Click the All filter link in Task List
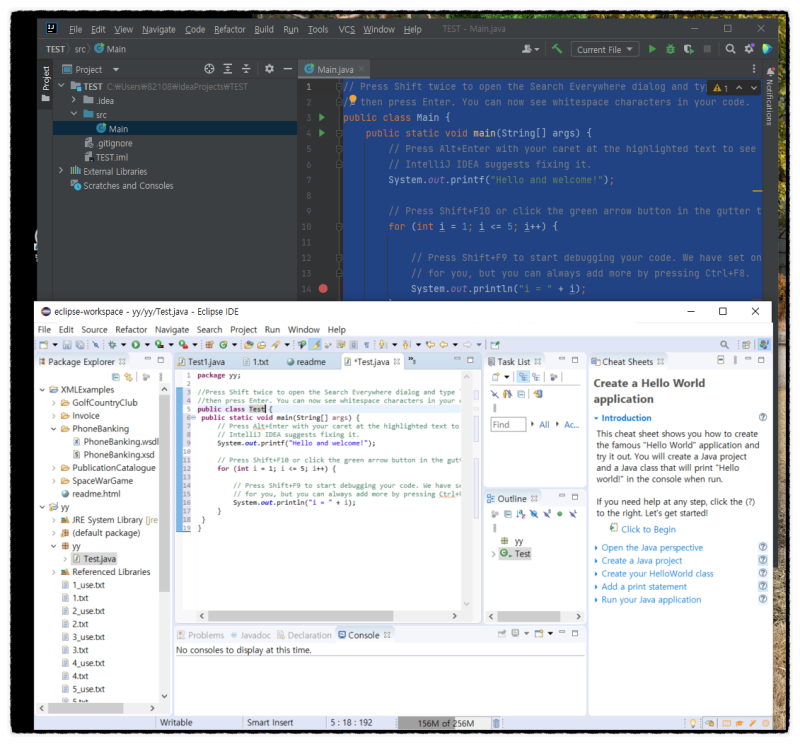800x744 pixels. click(x=544, y=425)
